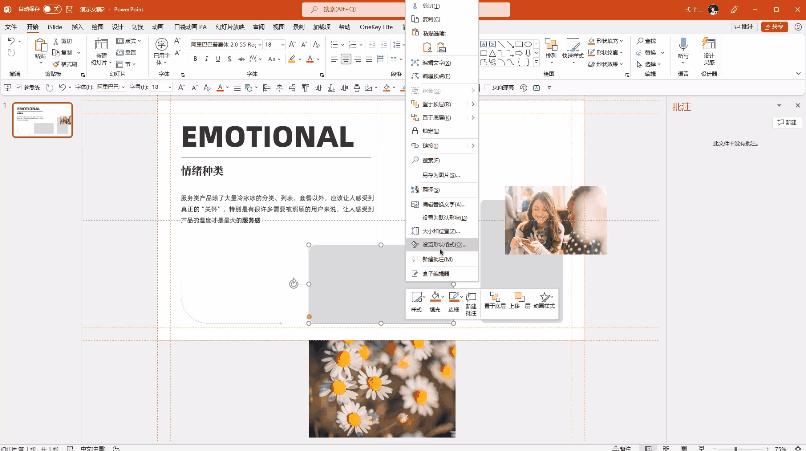Expand the shapes gallery more arrow

coord(537,62)
